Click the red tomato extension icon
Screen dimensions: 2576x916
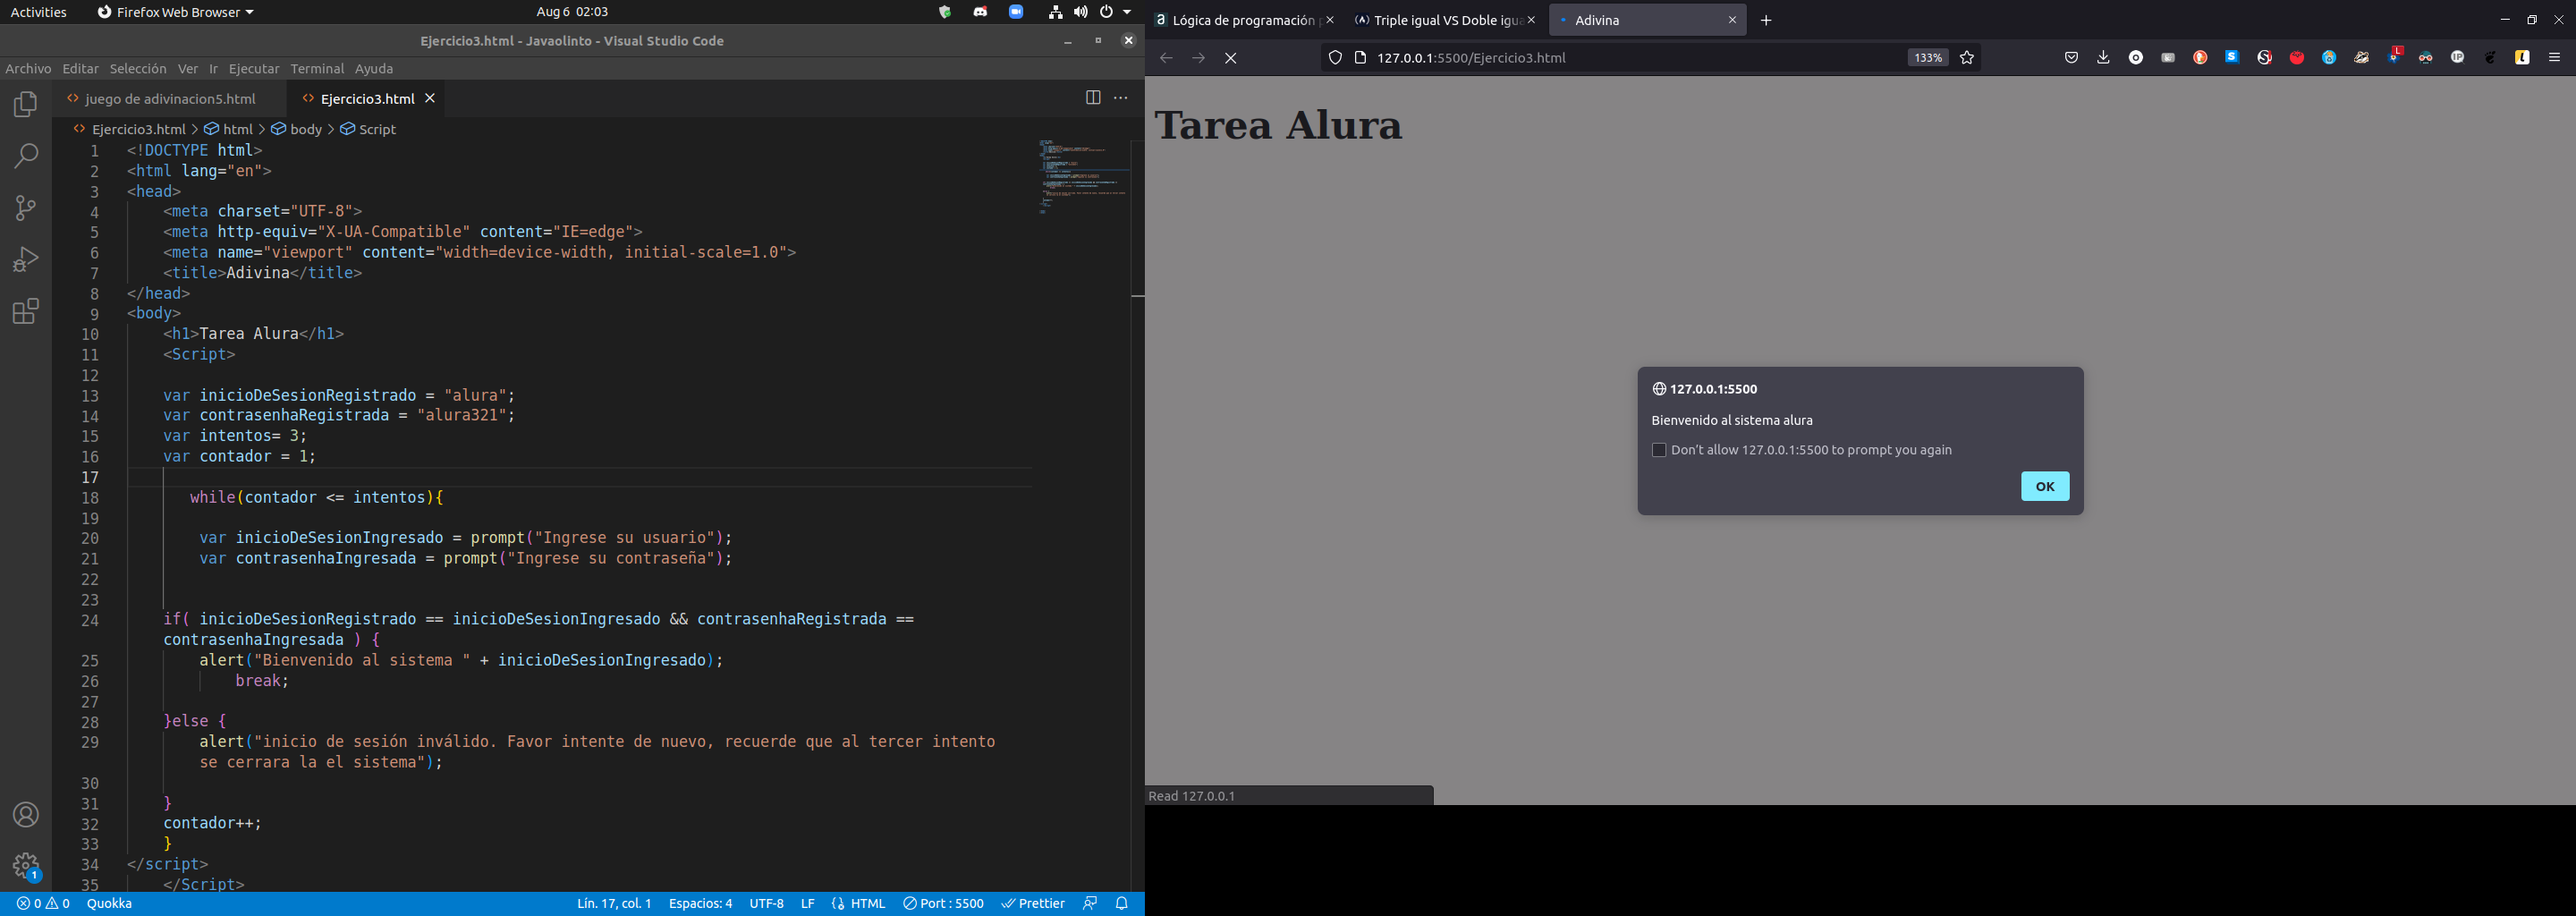(2297, 58)
